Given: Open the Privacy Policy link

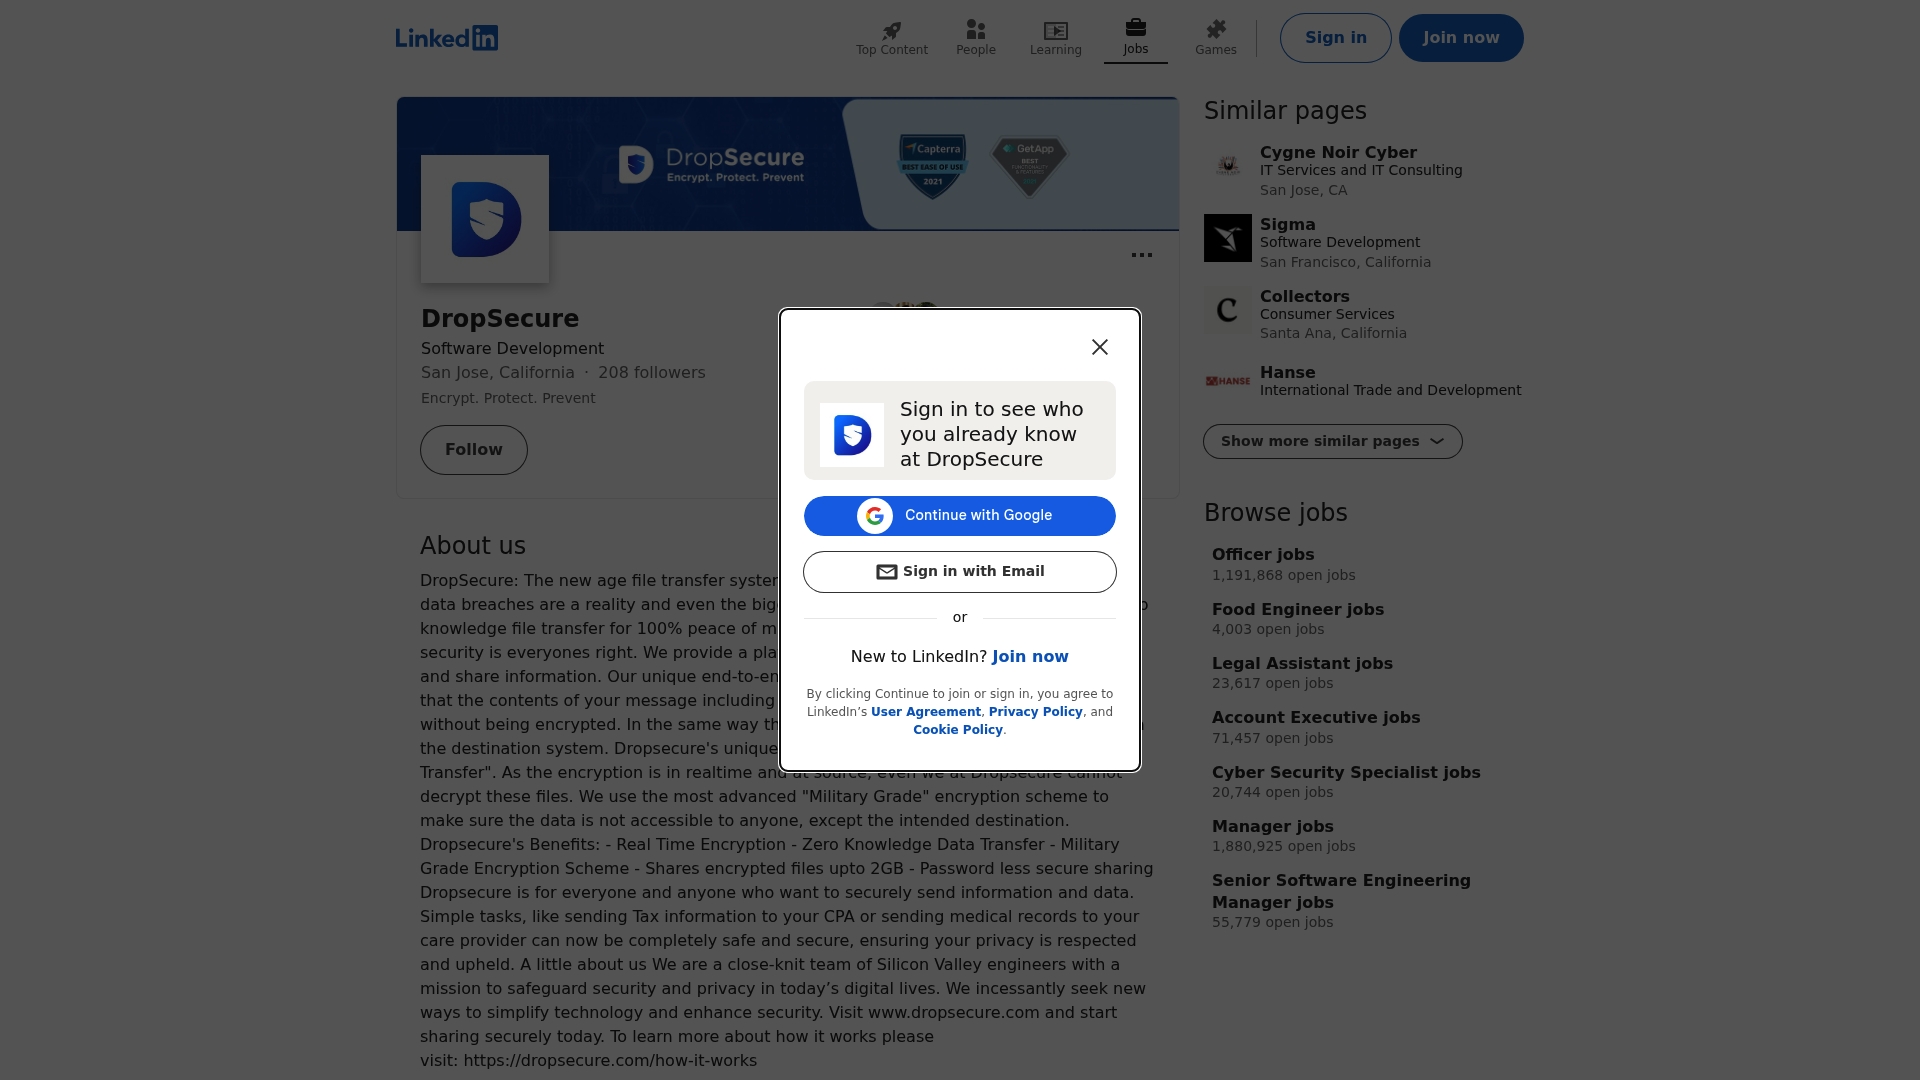Looking at the screenshot, I should click(x=1036, y=712).
